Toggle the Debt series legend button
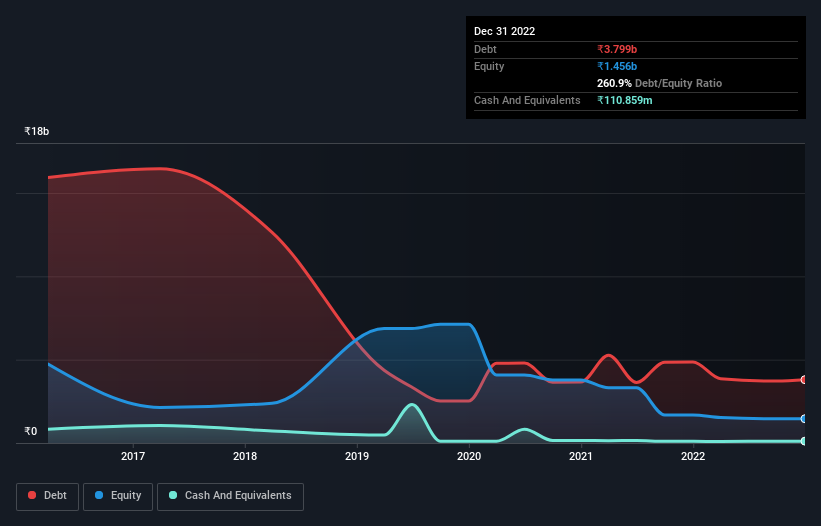Screen dimensions: 821x526 [47, 496]
